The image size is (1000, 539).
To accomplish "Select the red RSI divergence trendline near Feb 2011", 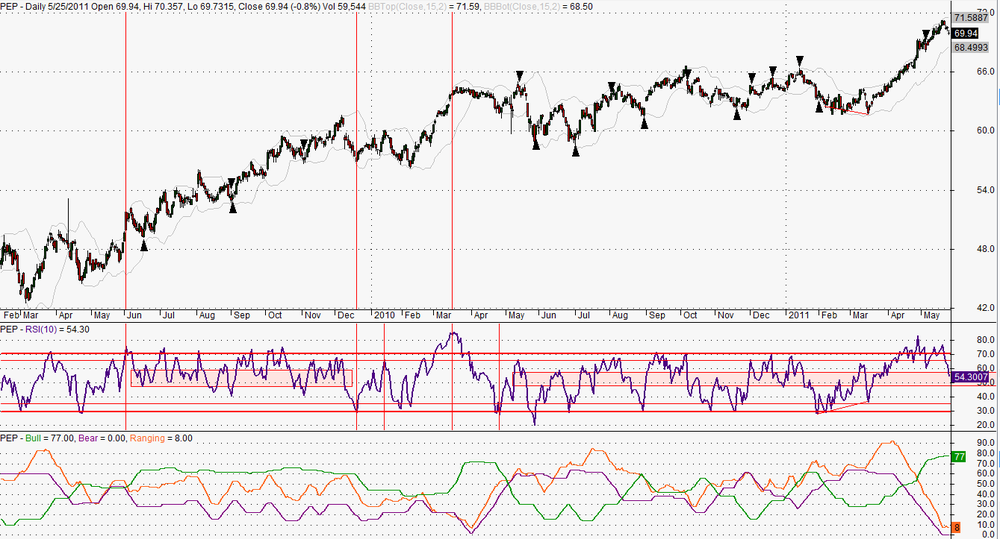I will click(x=843, y=407).
